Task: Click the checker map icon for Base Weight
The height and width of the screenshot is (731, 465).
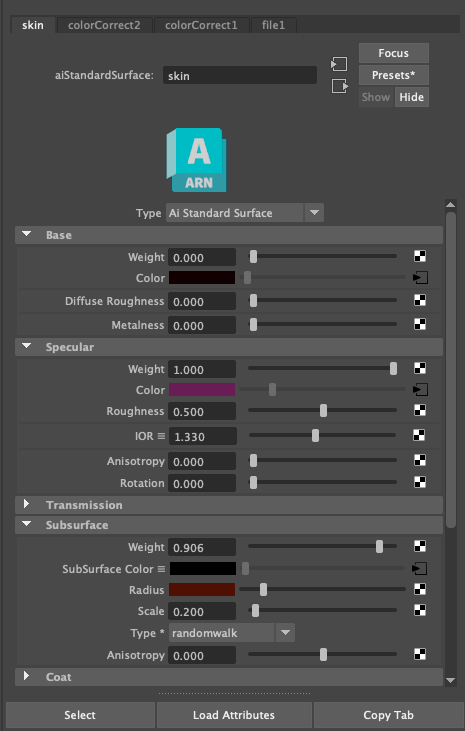Action: (420, 256)
